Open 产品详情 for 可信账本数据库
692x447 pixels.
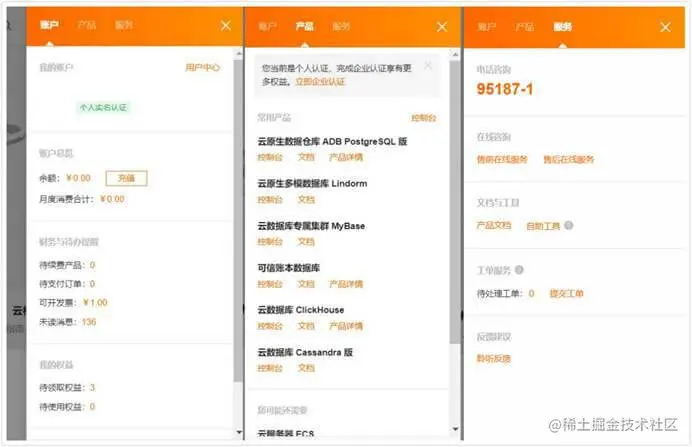click(x=346, y=284)
